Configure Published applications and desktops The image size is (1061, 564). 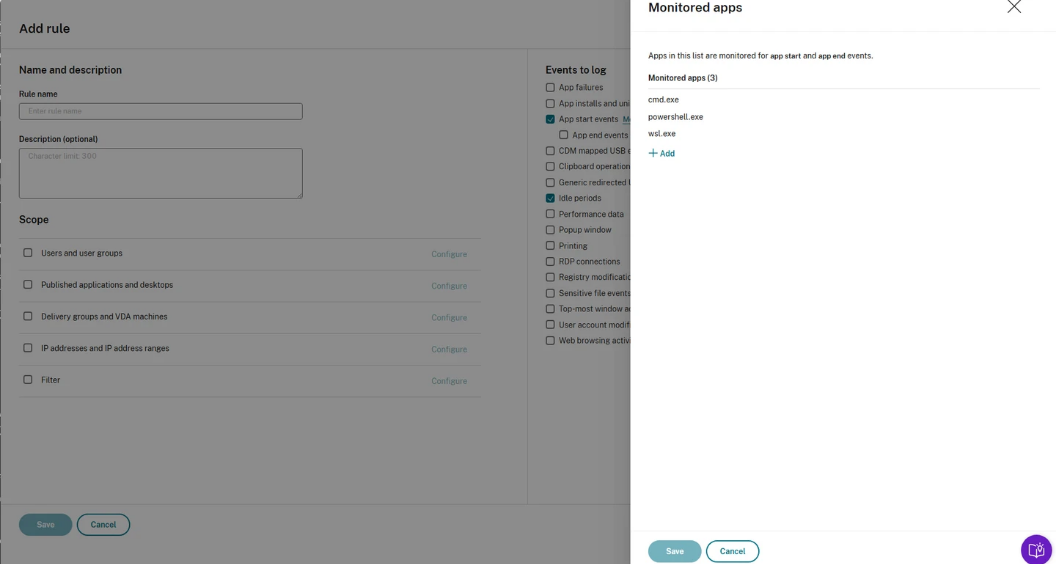(x=449, y=286)
